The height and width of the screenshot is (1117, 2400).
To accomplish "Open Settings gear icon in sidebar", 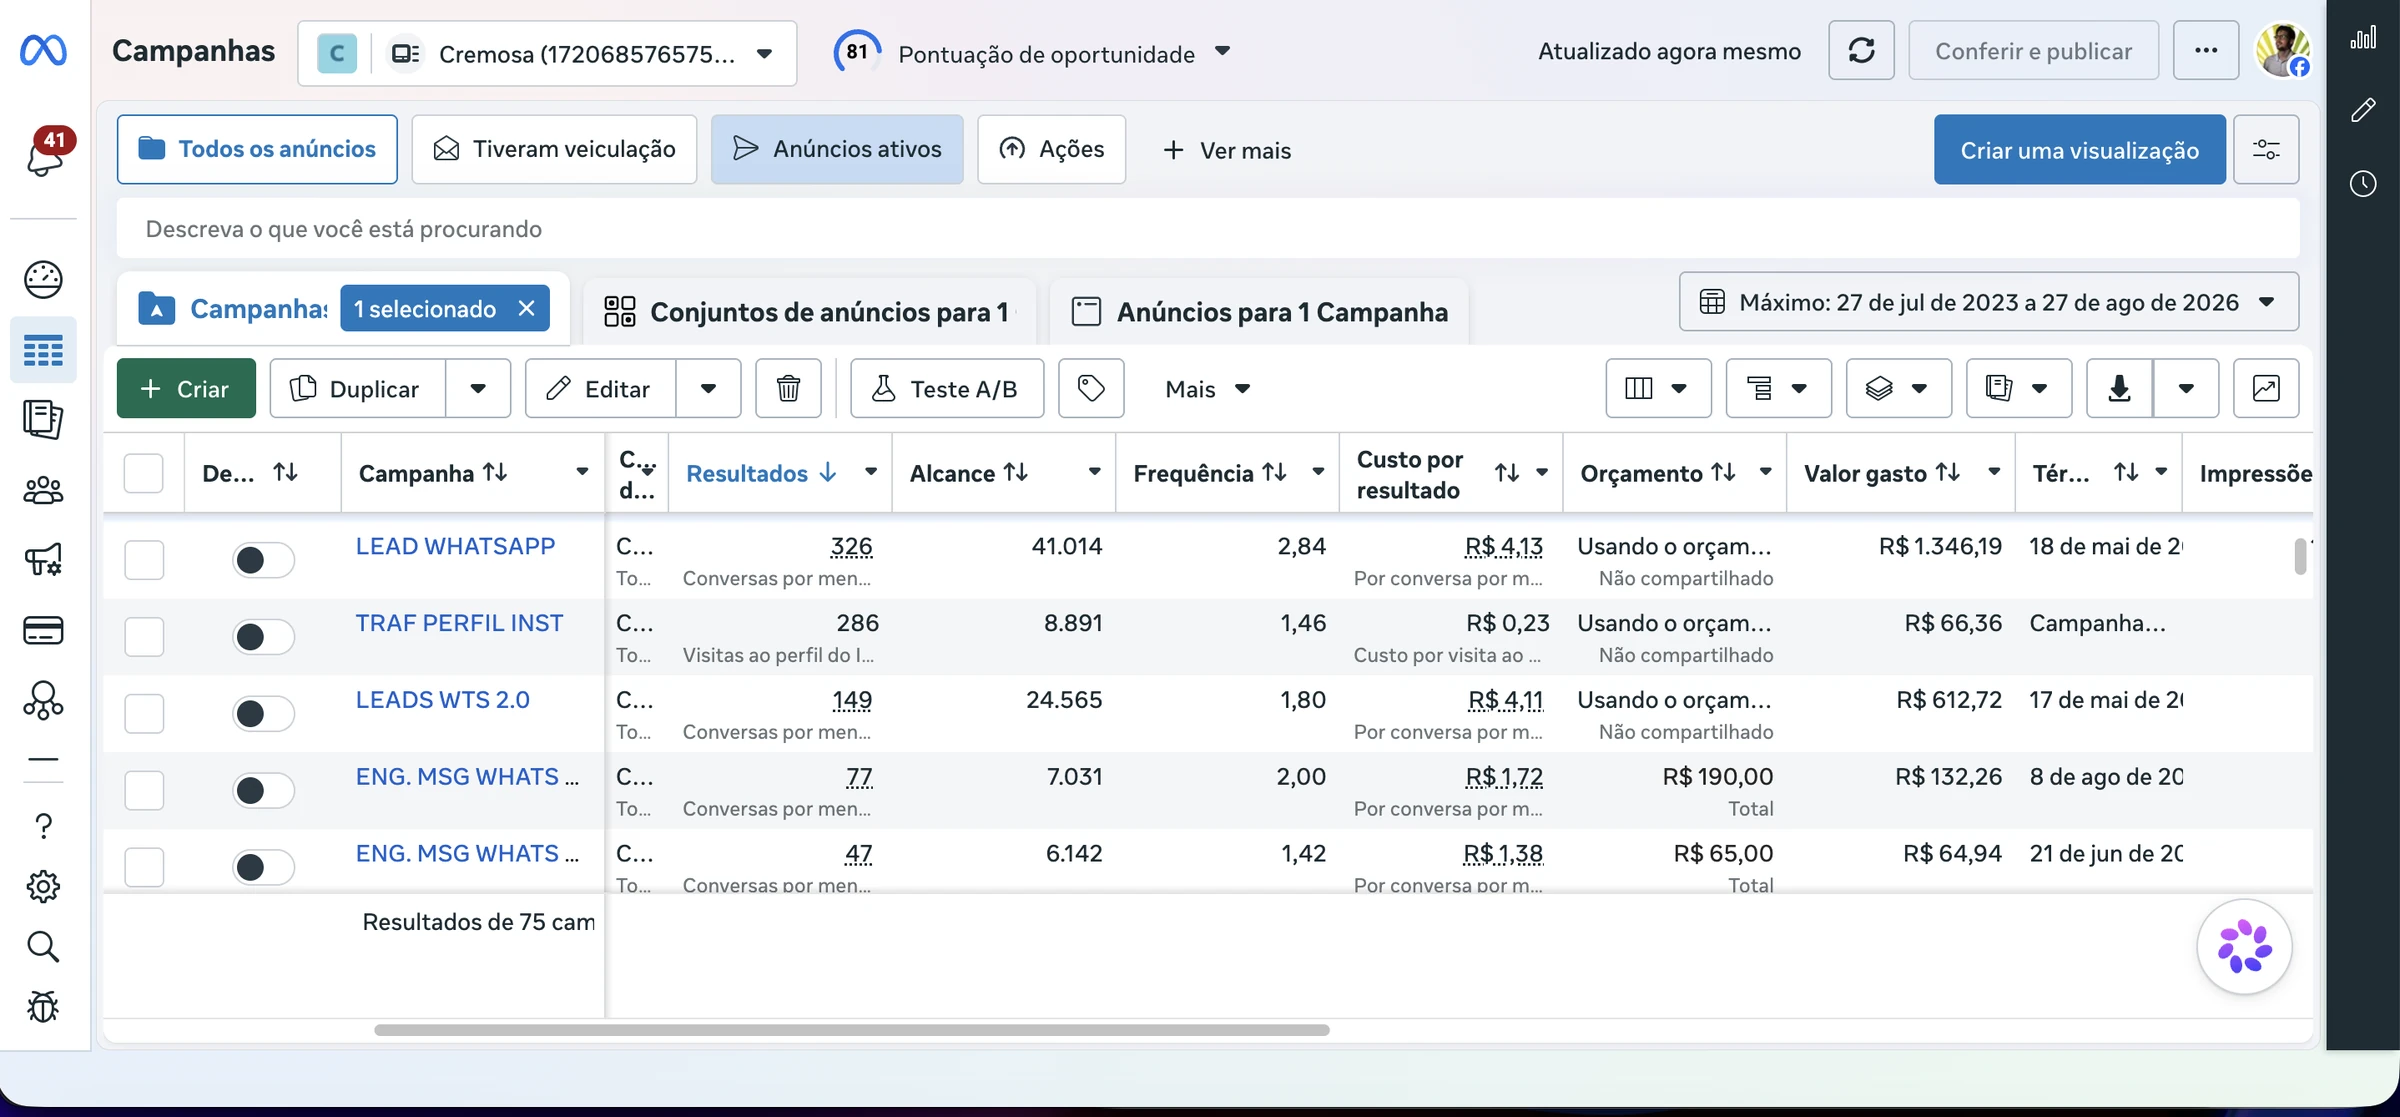I will coord(43,886).
